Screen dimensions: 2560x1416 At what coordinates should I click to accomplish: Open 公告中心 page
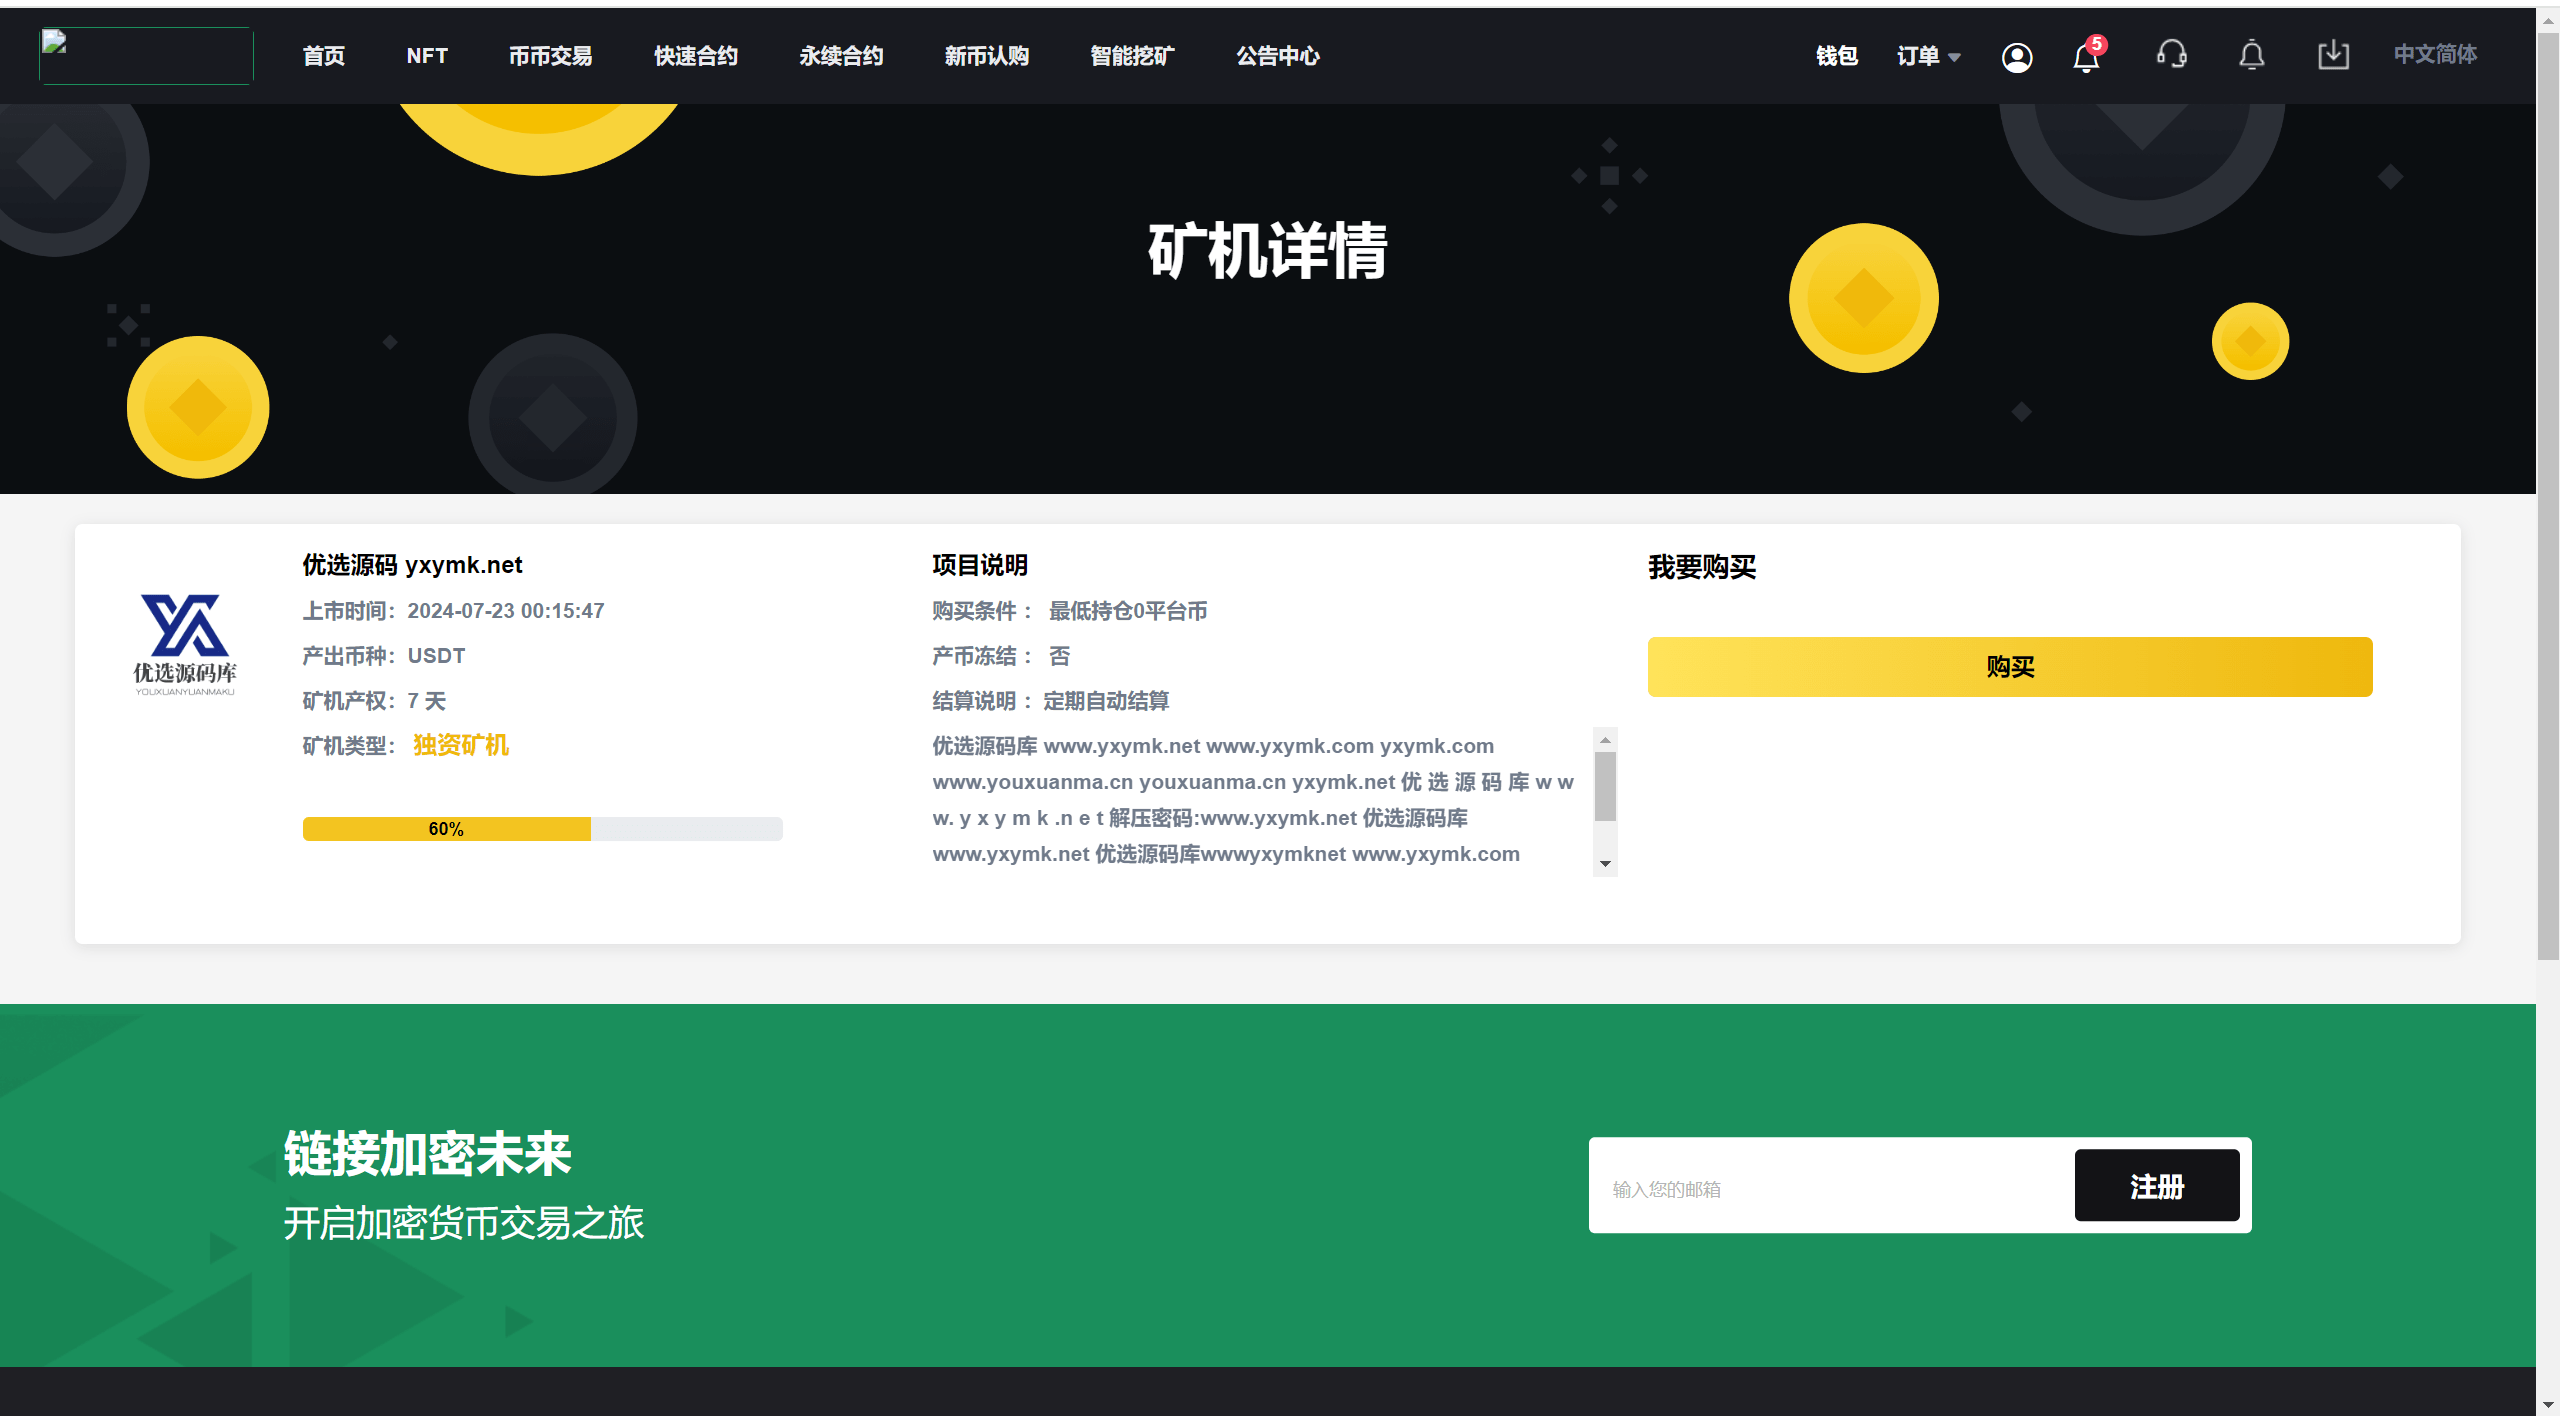[1278, 56]
